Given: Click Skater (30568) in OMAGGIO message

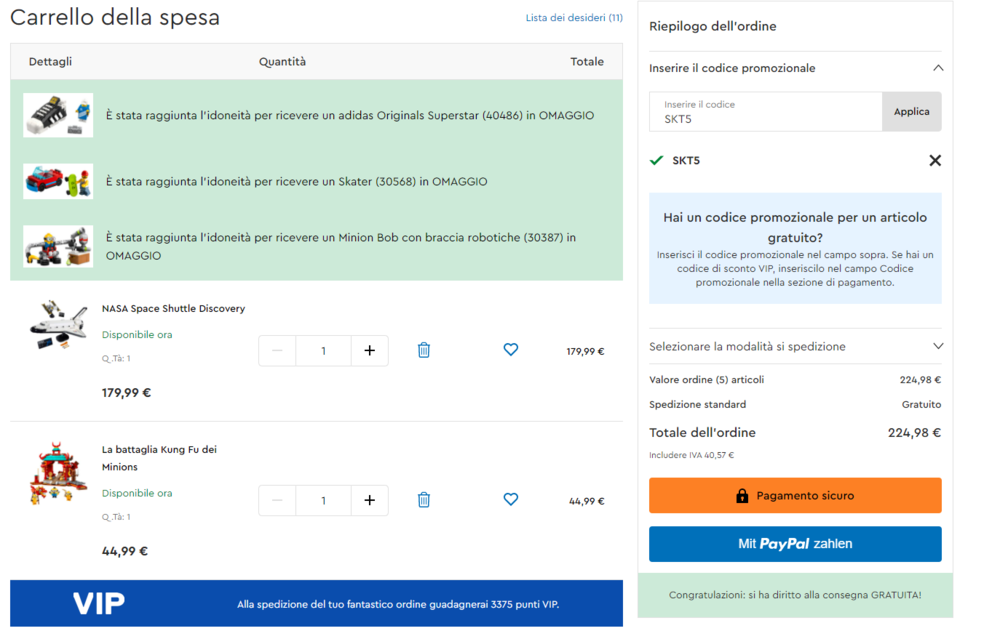Looking at the screenshot, I should 297,182.
